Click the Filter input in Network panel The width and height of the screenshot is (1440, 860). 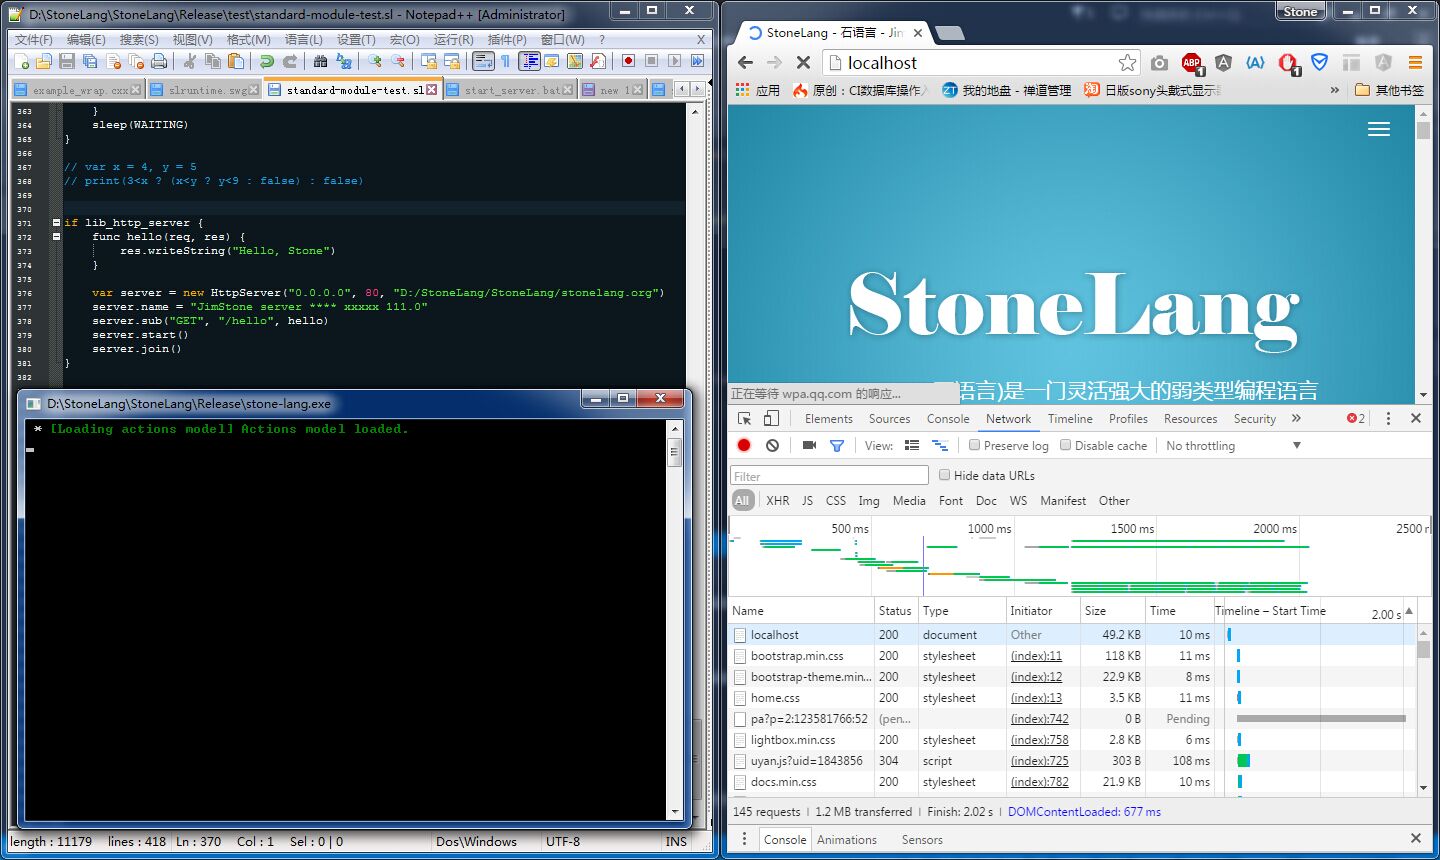[x=830, y=476]
